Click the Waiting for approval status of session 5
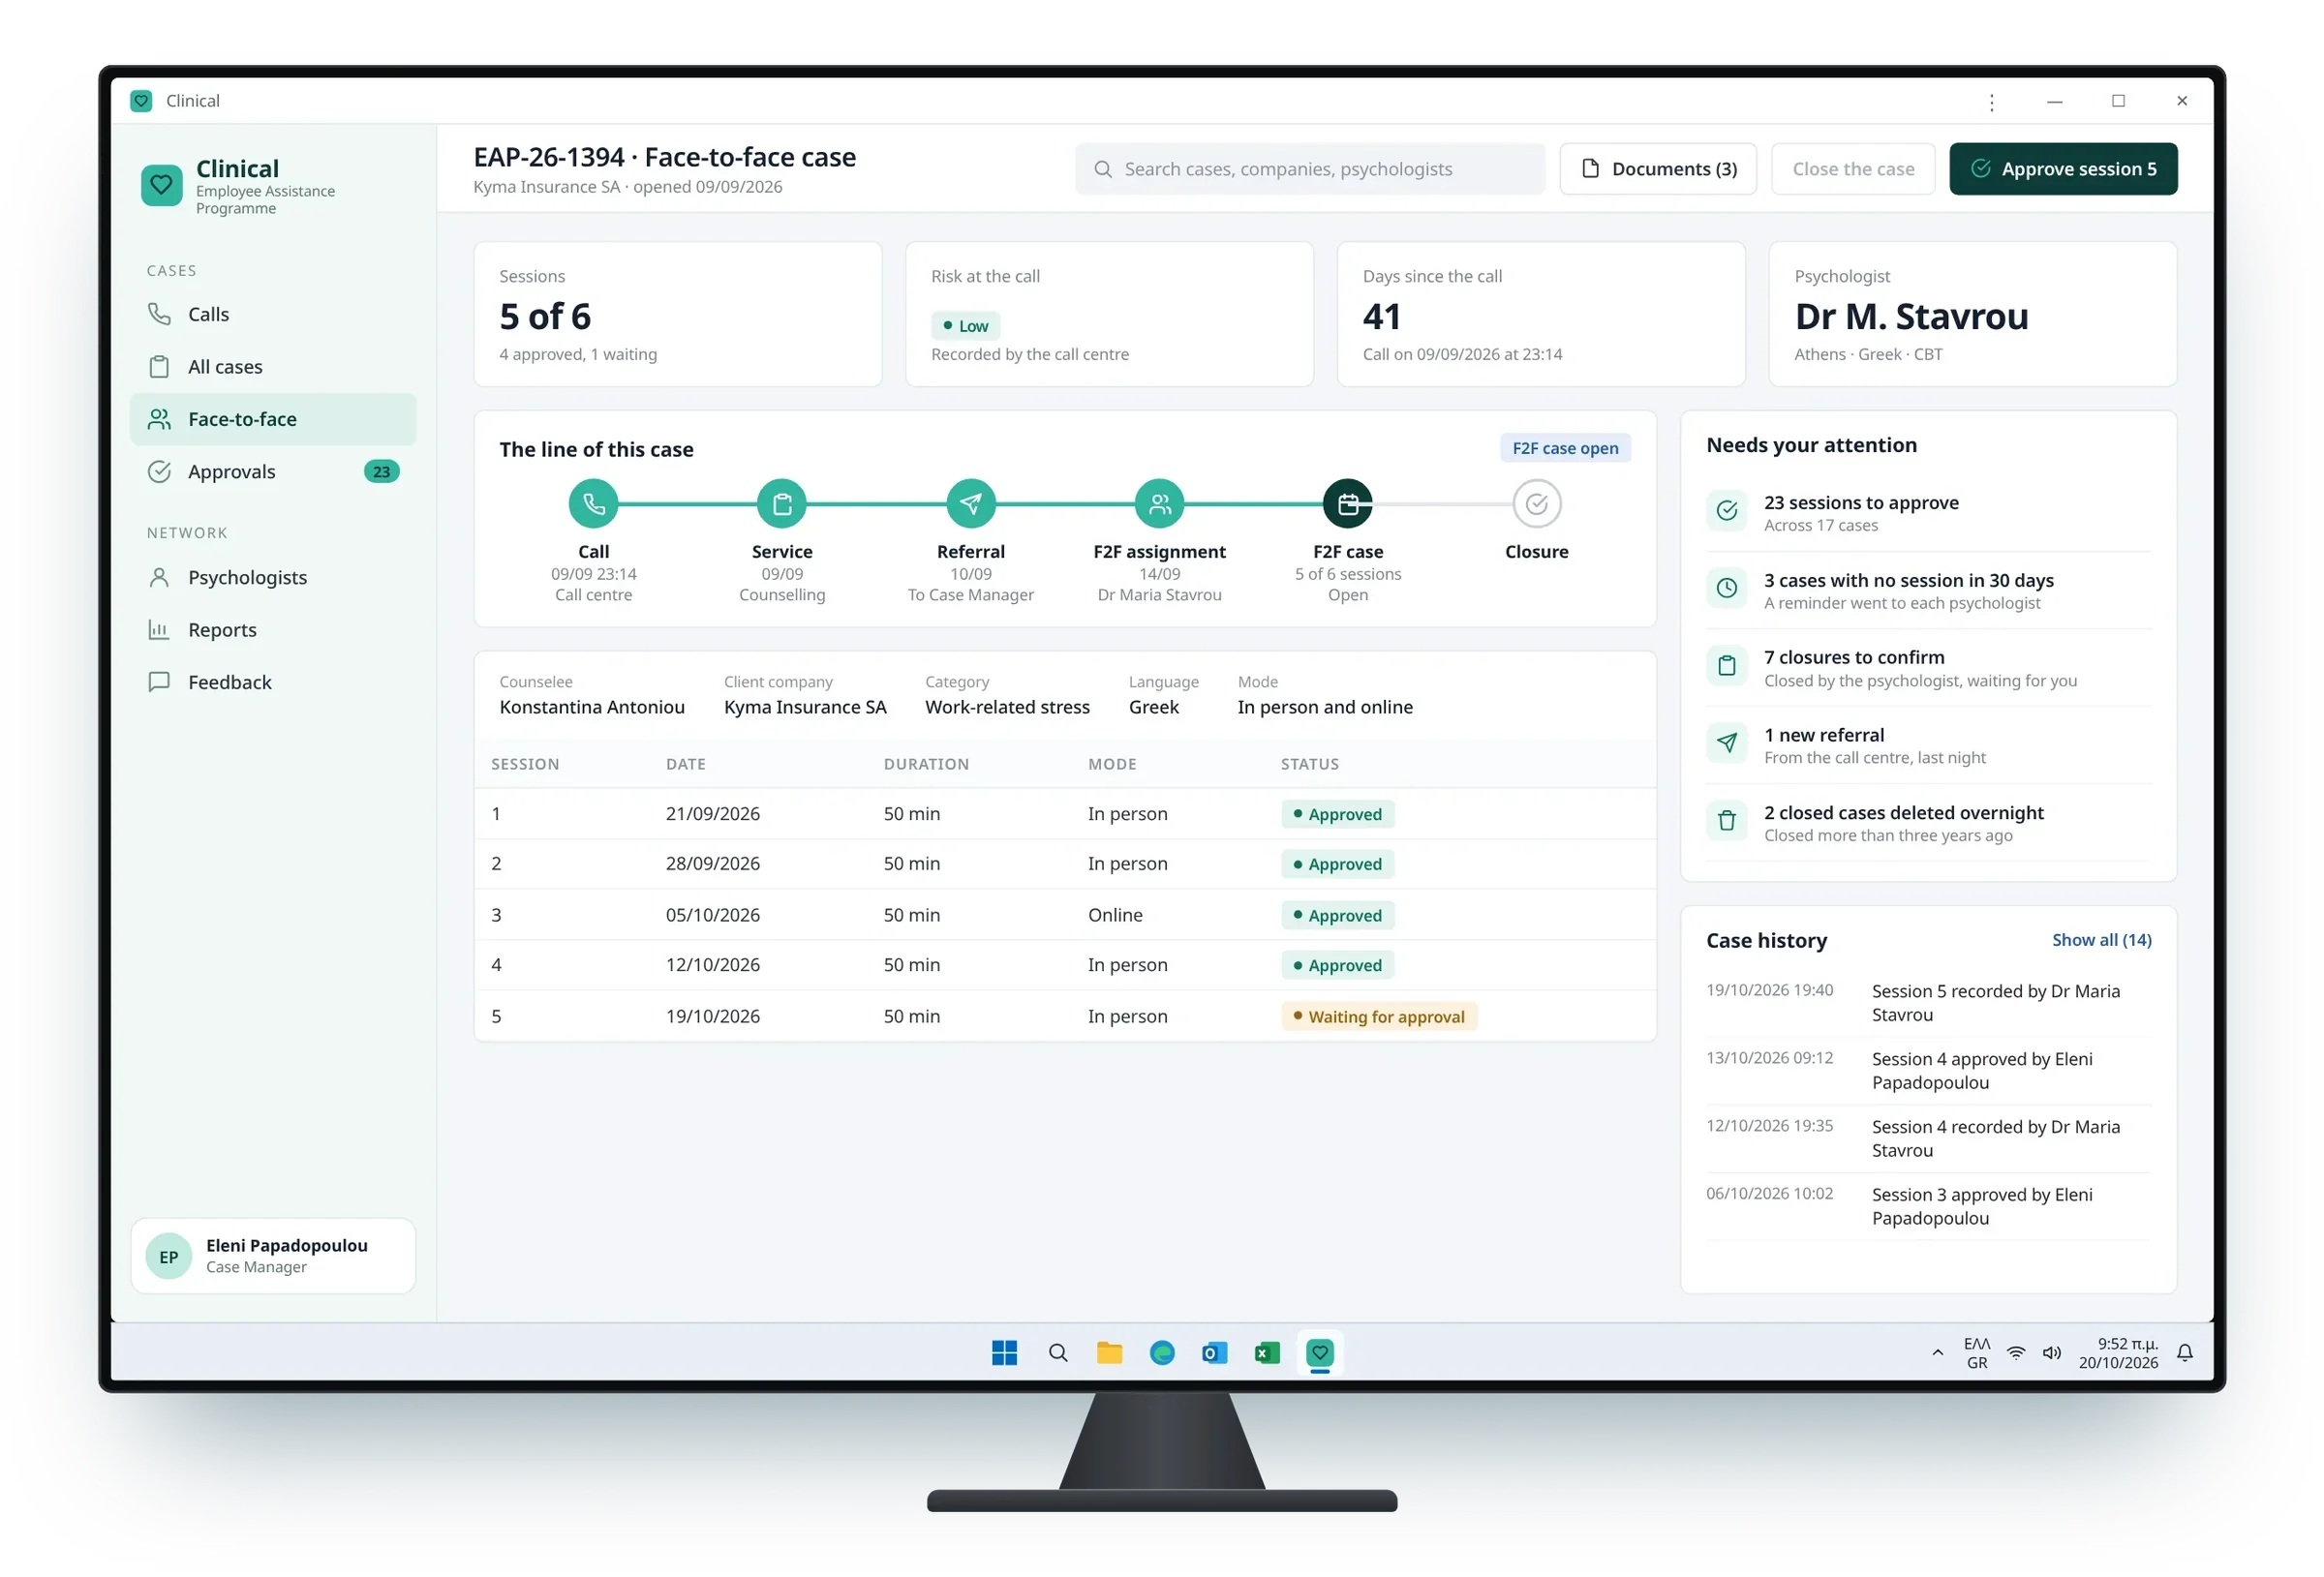The height and width of the screenshot is (1577, 2324). (1378, 1017)
